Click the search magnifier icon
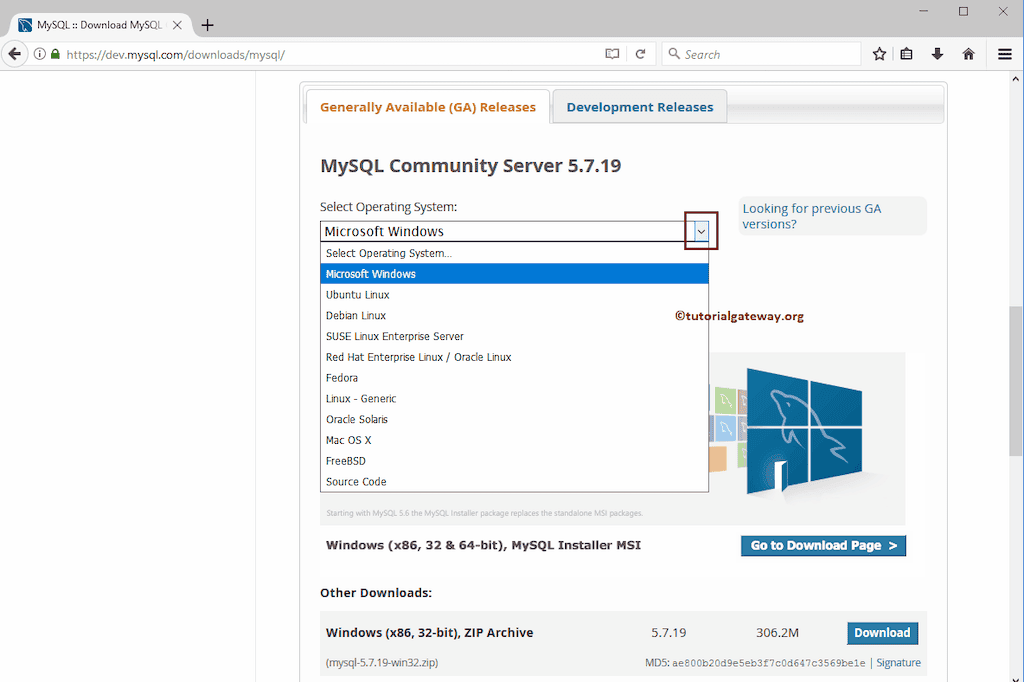The image size is (1024, 682). [674, 54]
